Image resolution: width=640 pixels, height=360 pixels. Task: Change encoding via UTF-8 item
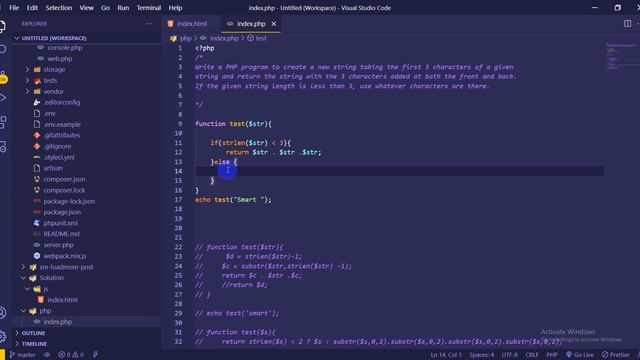509,355
